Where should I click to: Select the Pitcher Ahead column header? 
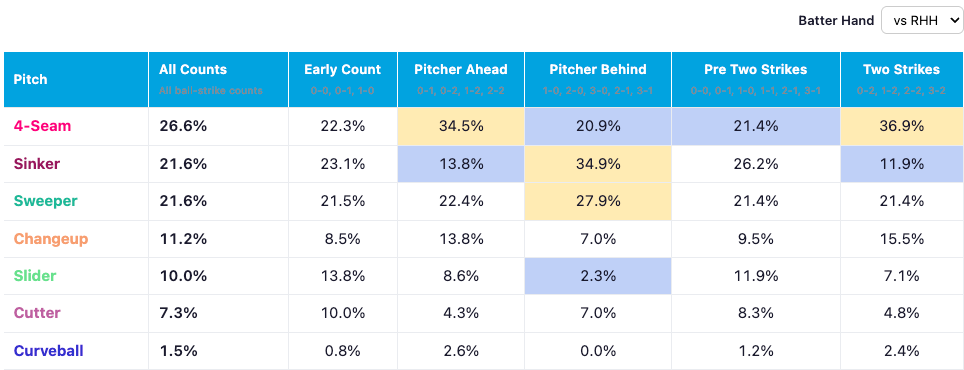click(x=460, y=80)
